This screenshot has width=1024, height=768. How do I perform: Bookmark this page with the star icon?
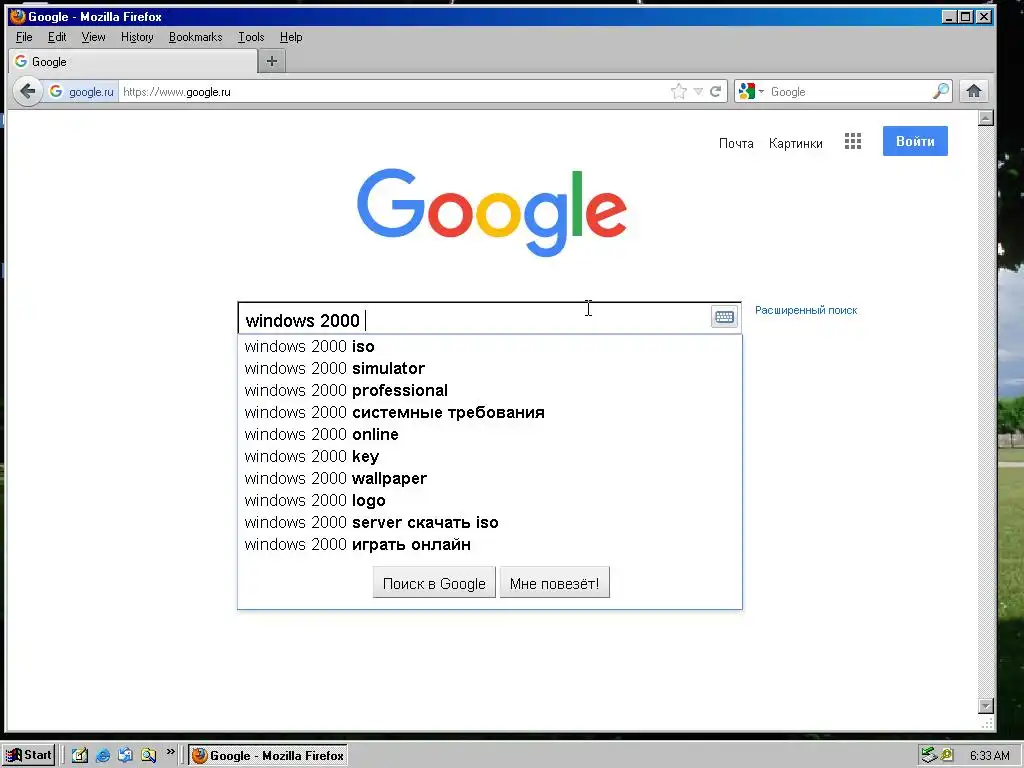pos(679,91)
